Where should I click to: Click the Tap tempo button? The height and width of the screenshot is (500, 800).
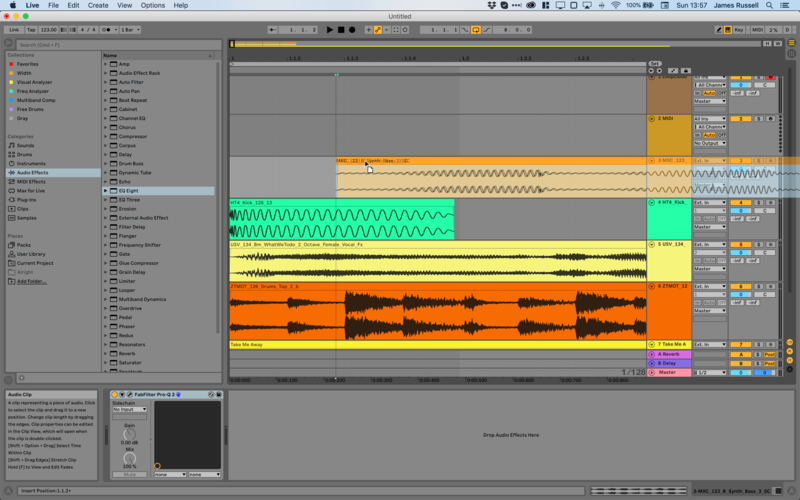[31, 30]
